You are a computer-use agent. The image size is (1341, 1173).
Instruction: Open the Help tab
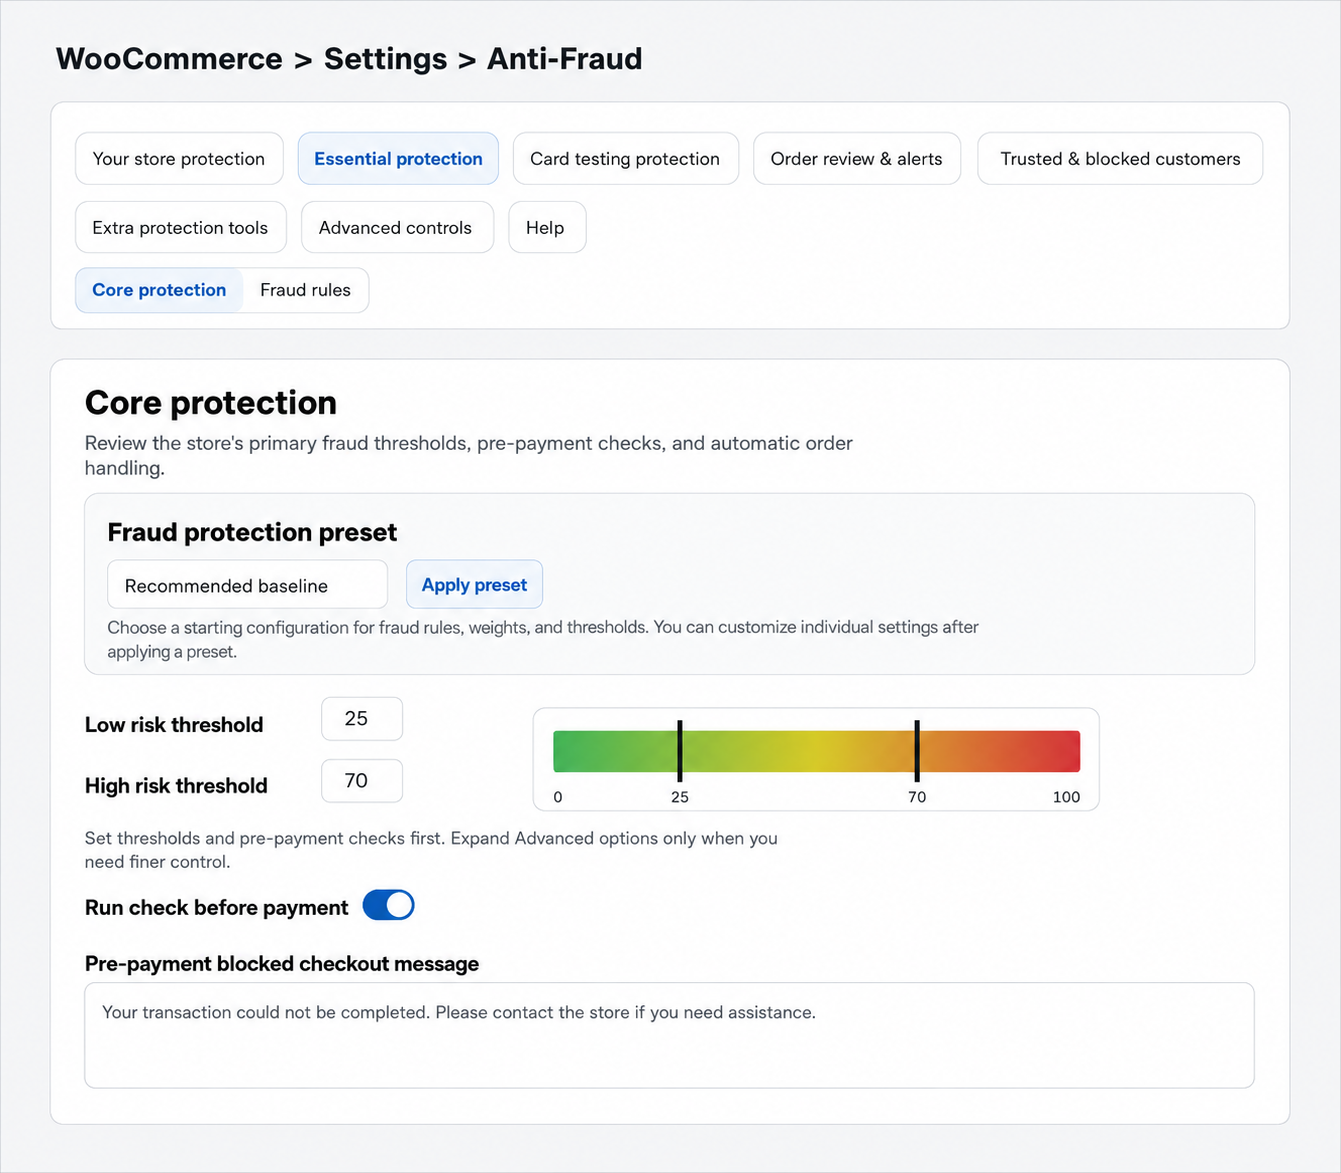point(546,228)
